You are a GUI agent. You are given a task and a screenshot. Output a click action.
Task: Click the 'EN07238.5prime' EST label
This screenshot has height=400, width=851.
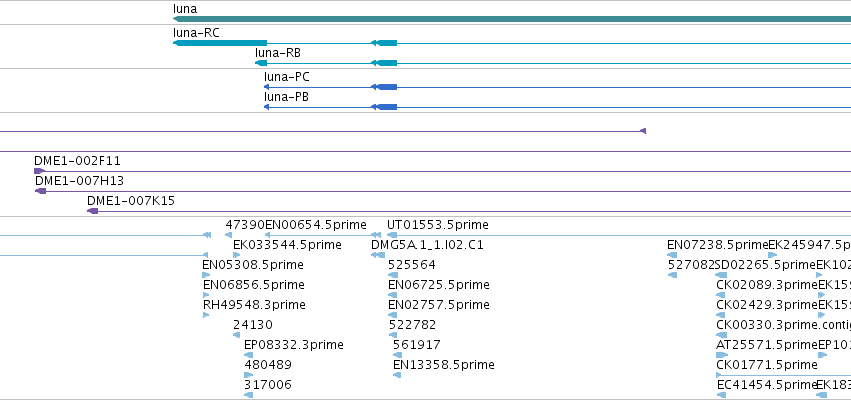[717, 245]
